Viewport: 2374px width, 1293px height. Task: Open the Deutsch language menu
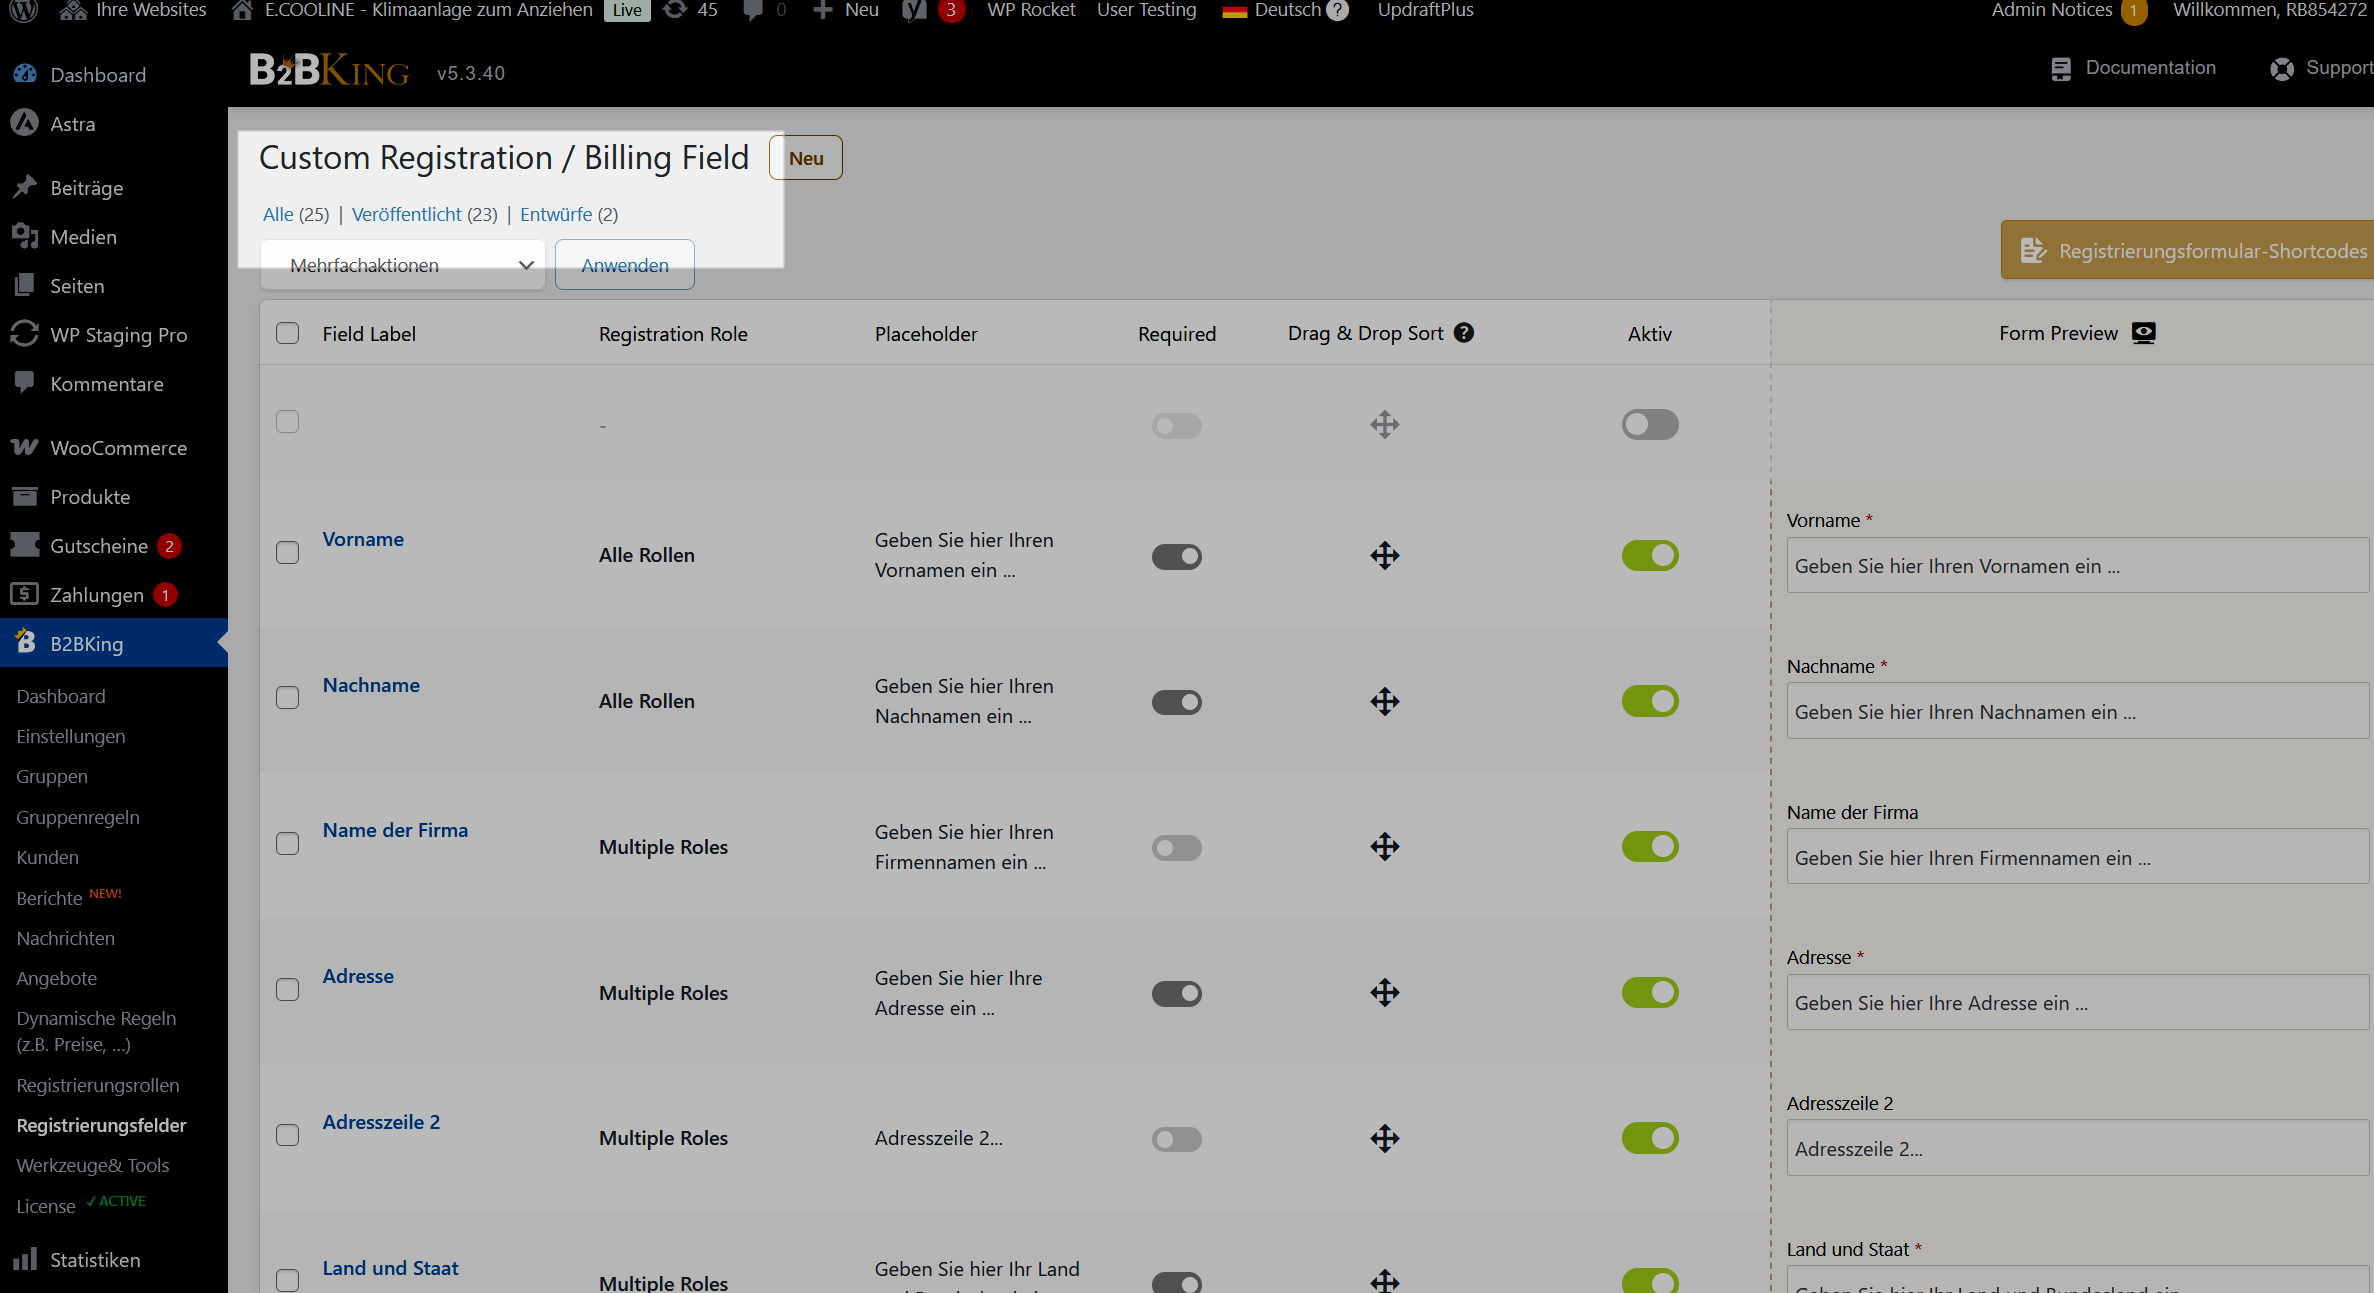click(x=1286, y=10)
